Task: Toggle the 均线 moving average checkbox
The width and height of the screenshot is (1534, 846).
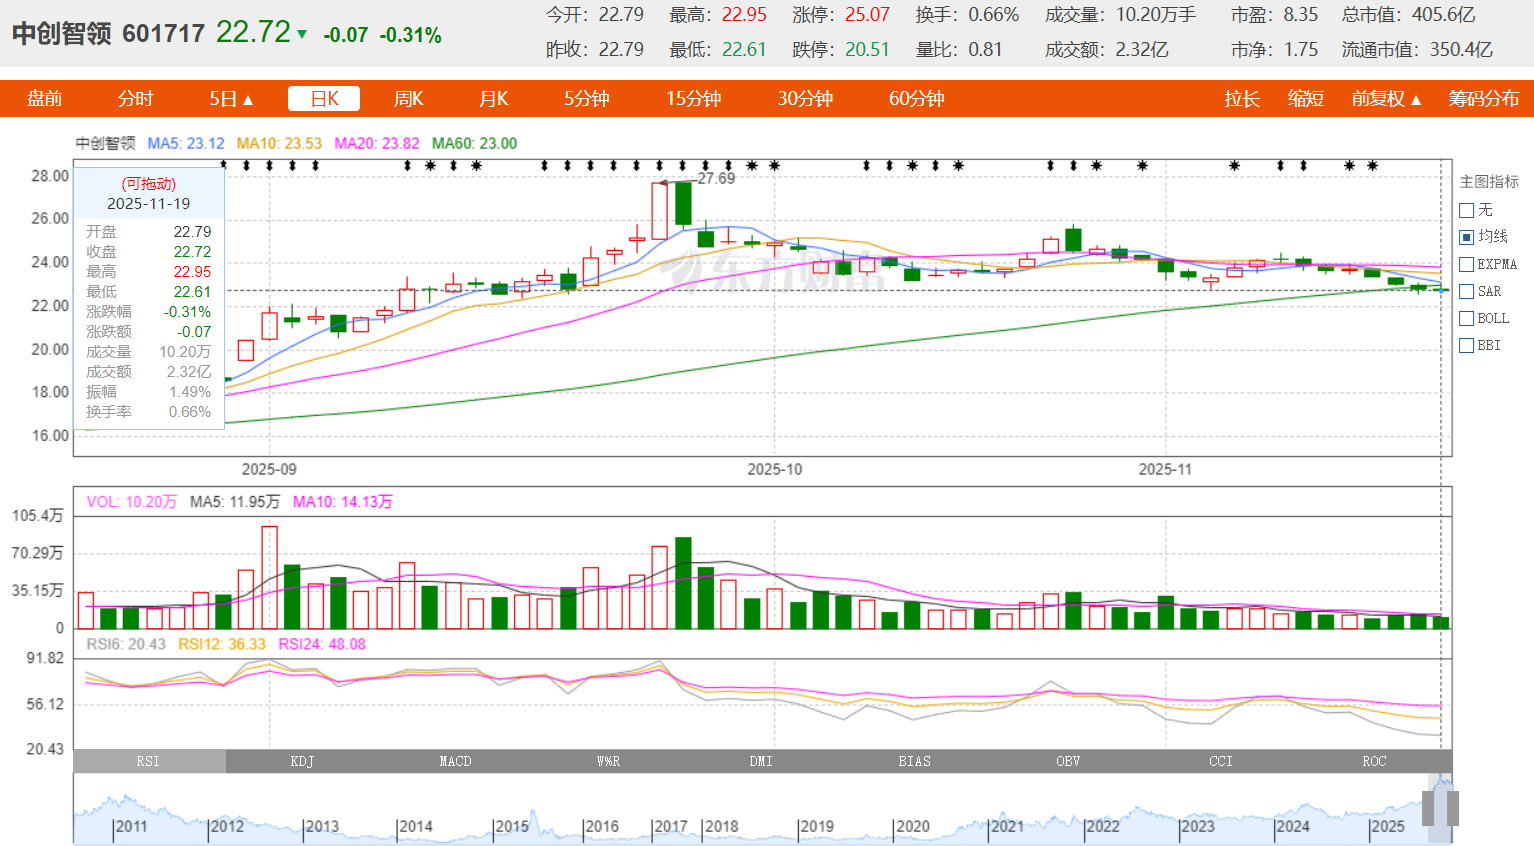Action: tap(1467, 237)
